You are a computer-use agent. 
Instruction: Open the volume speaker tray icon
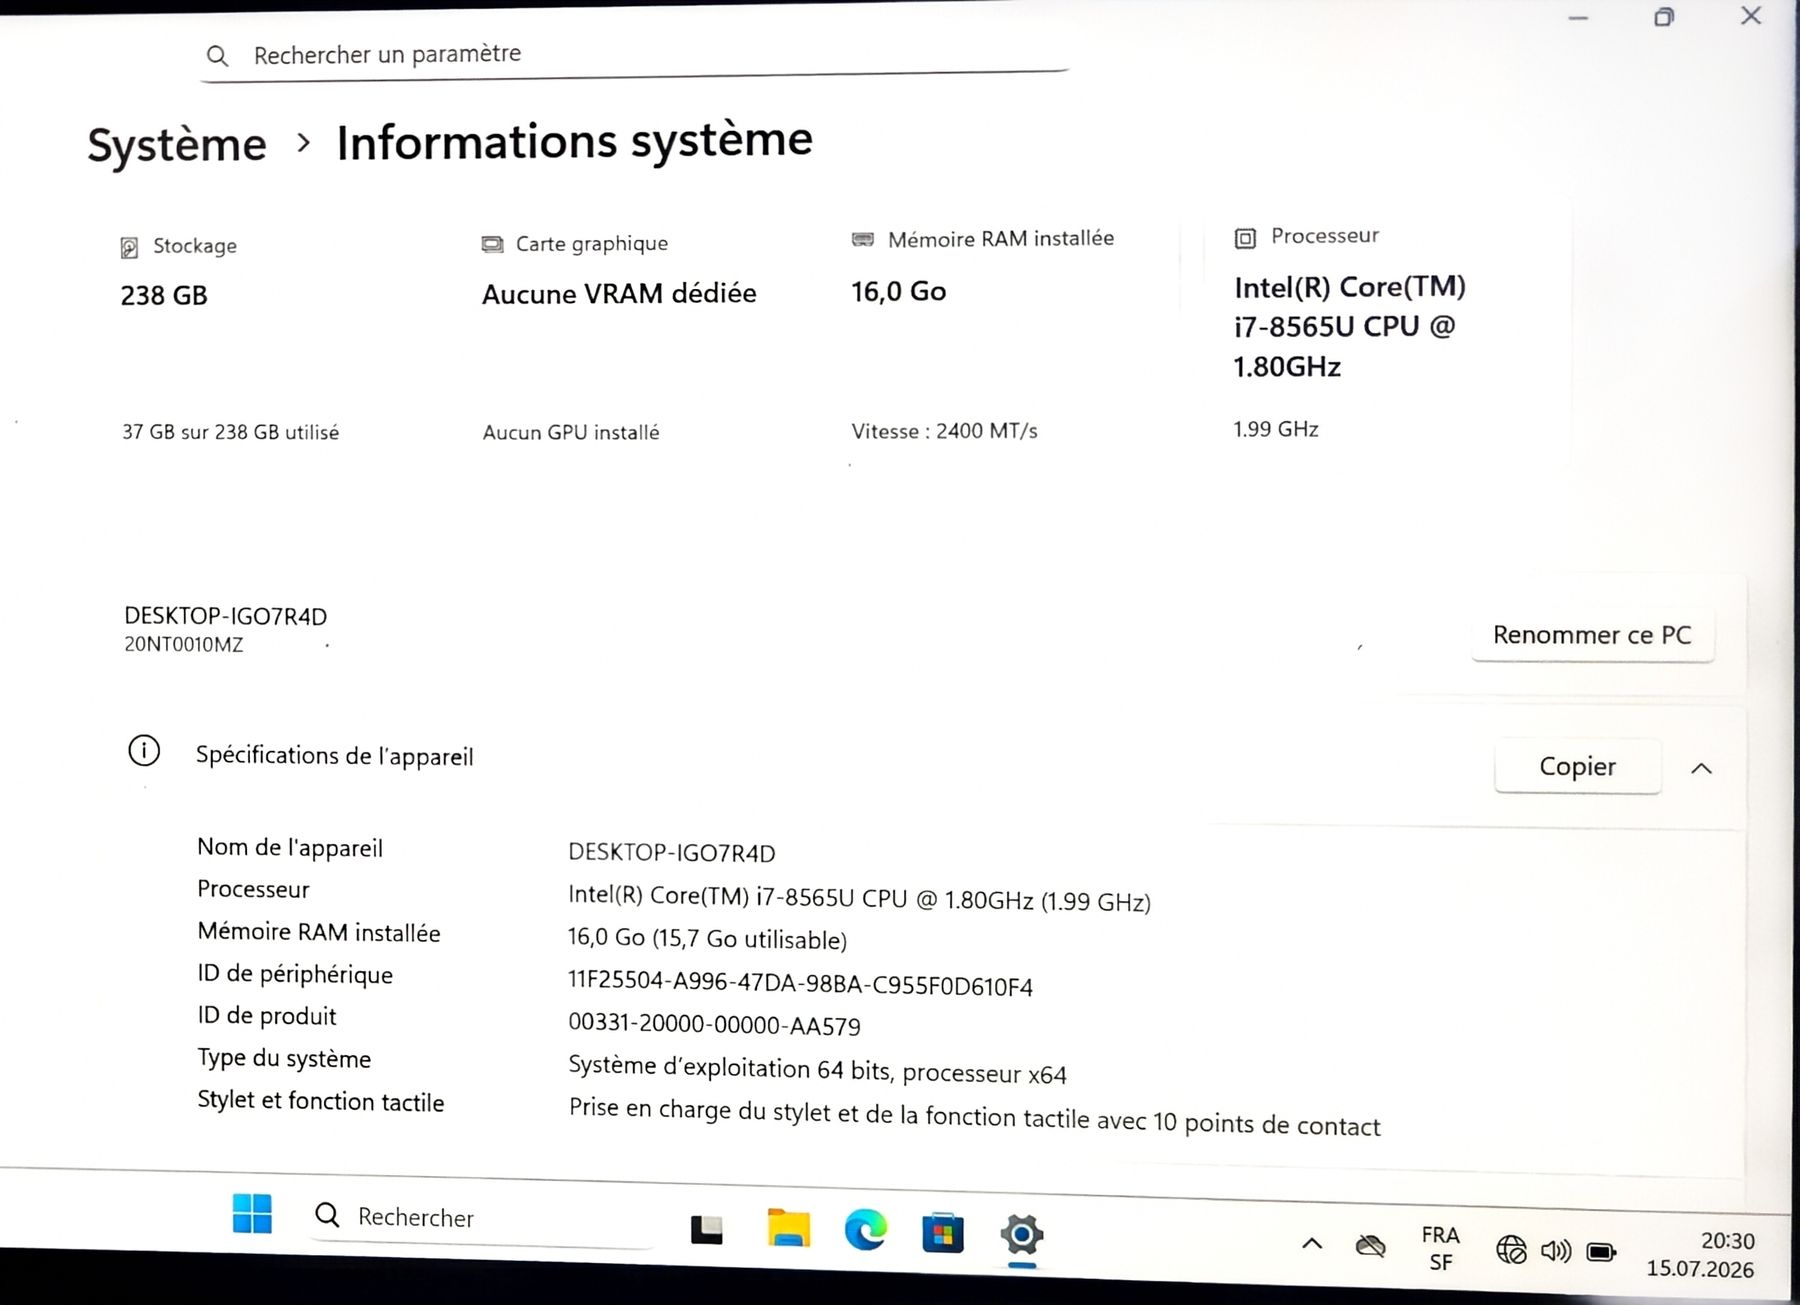pos(1556,1251)
